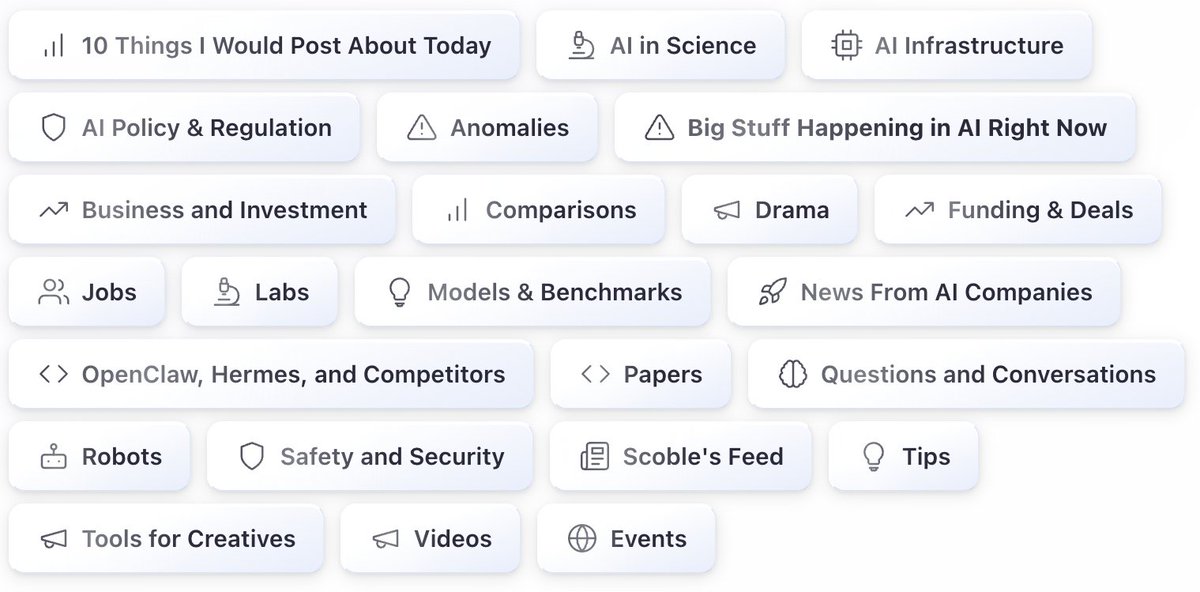Open the Drama category
This screenshot has height=592, width=1200.
coord(770,210)
